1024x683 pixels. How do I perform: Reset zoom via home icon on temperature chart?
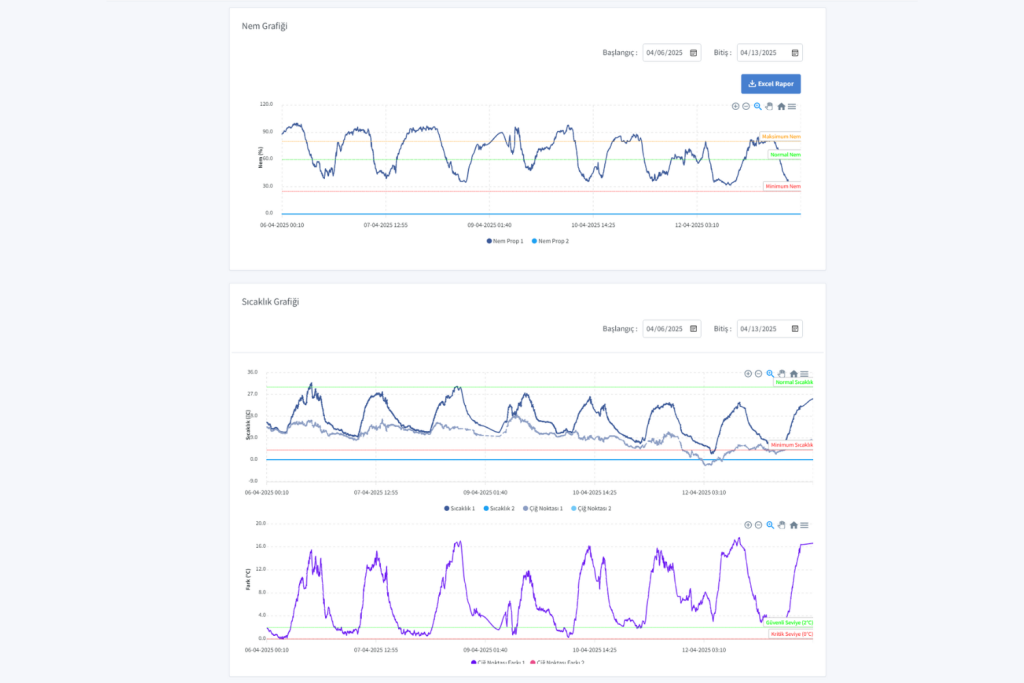793,373
